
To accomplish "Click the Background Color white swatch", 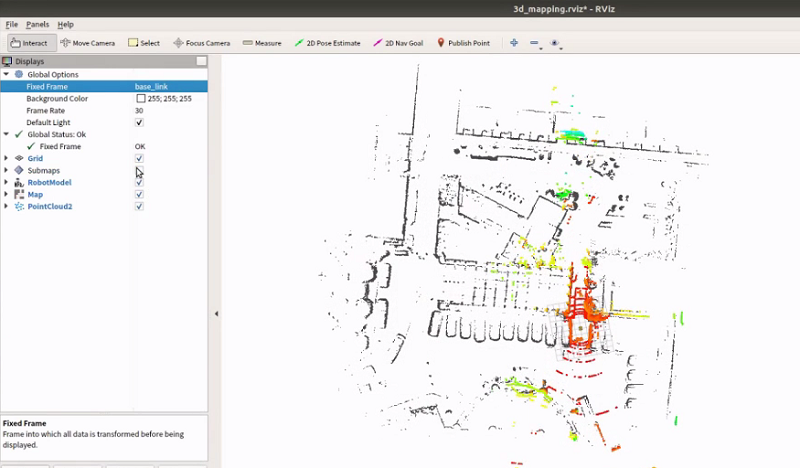I will [140, 99].
